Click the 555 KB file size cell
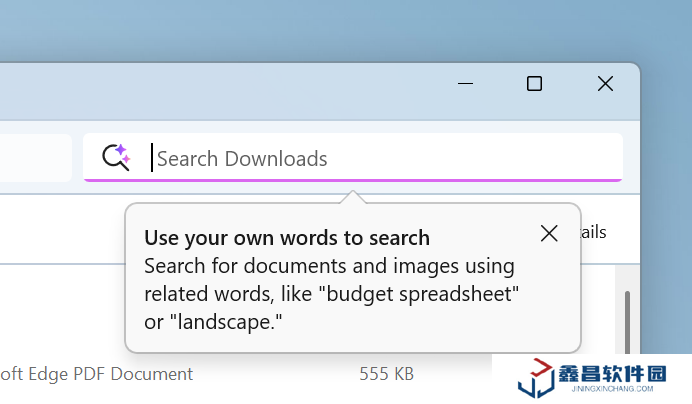 [x=386, y=374]
